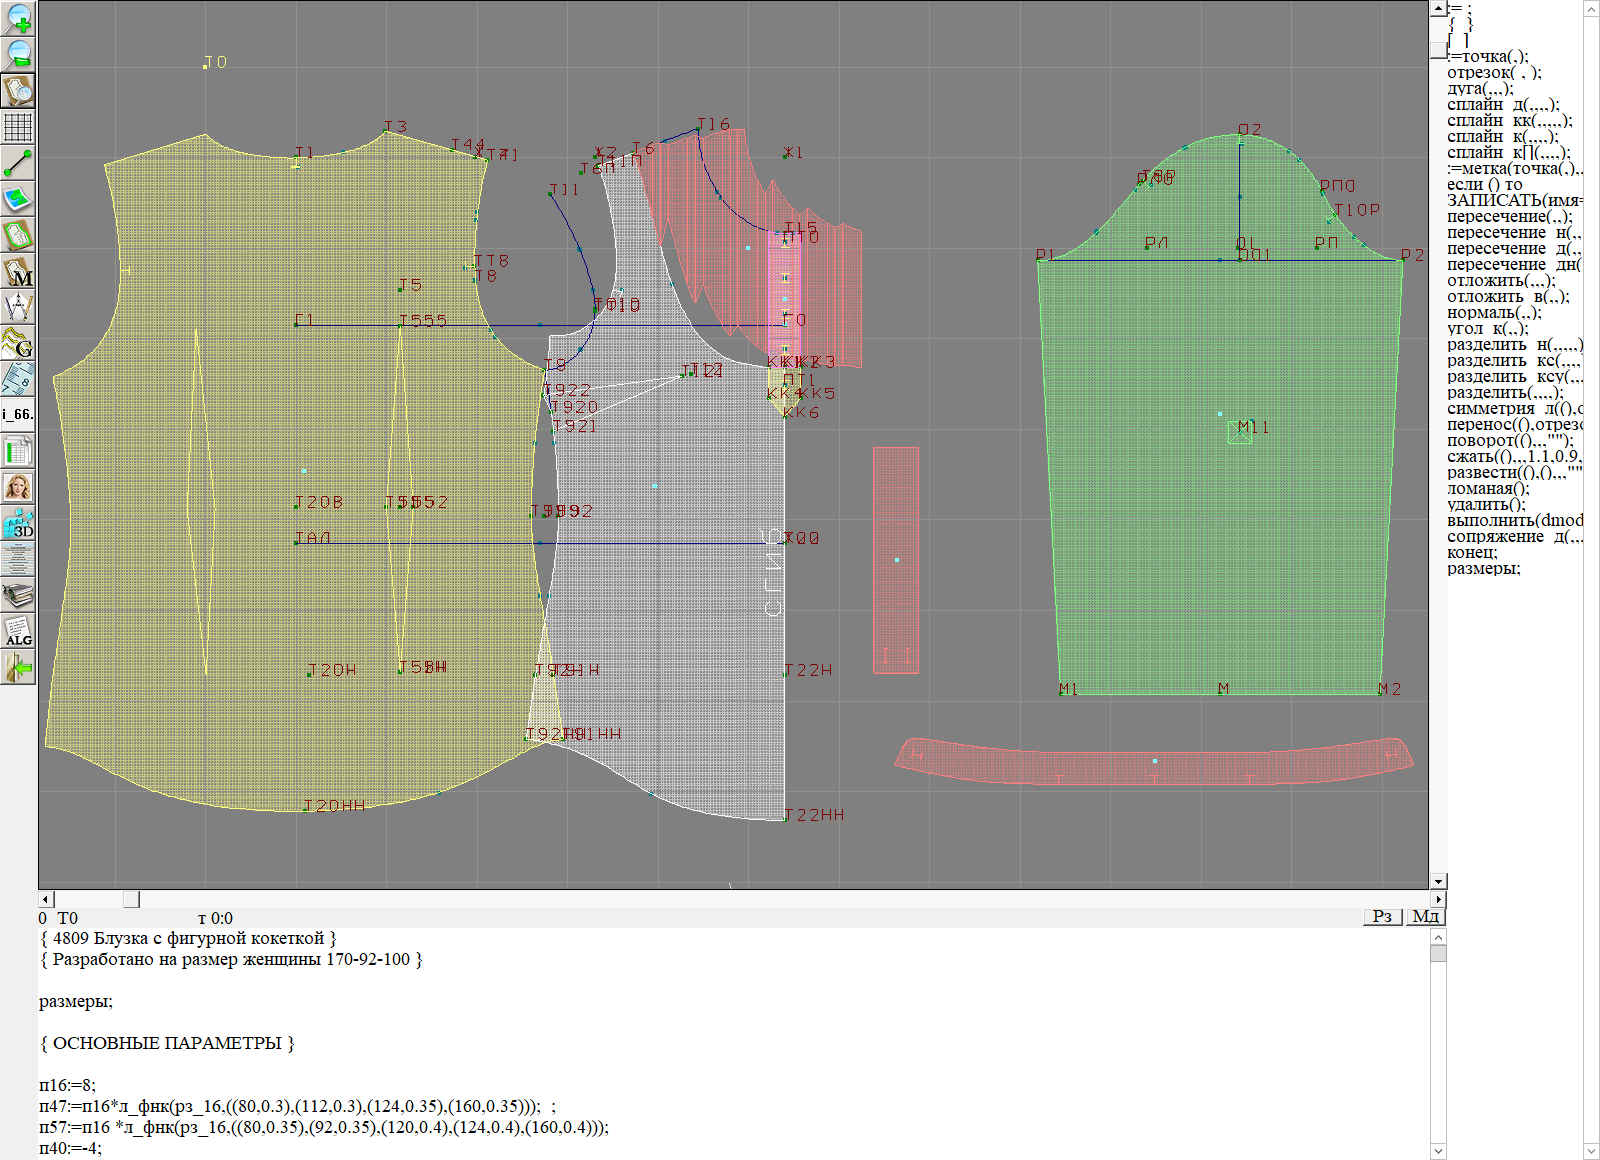
Task: Click the woman's face portrait icon
Action: [18, 487]
